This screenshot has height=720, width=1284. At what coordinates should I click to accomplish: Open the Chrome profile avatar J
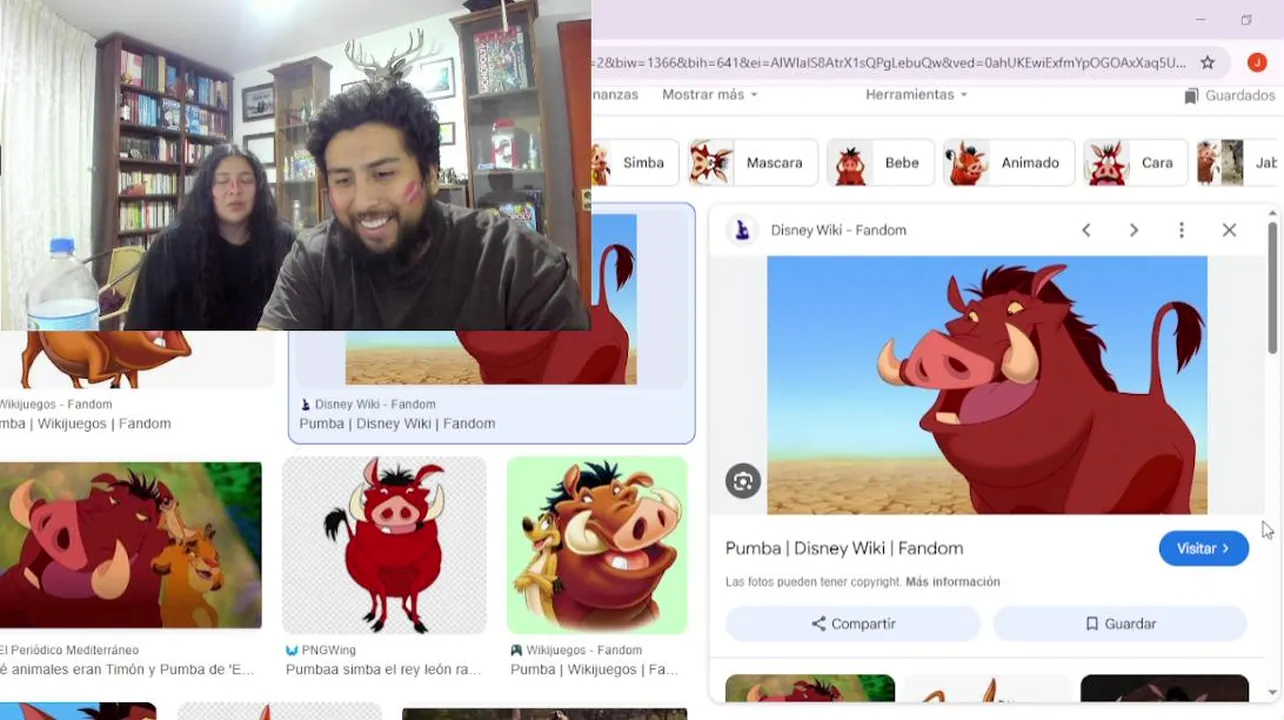point(1257,62)
